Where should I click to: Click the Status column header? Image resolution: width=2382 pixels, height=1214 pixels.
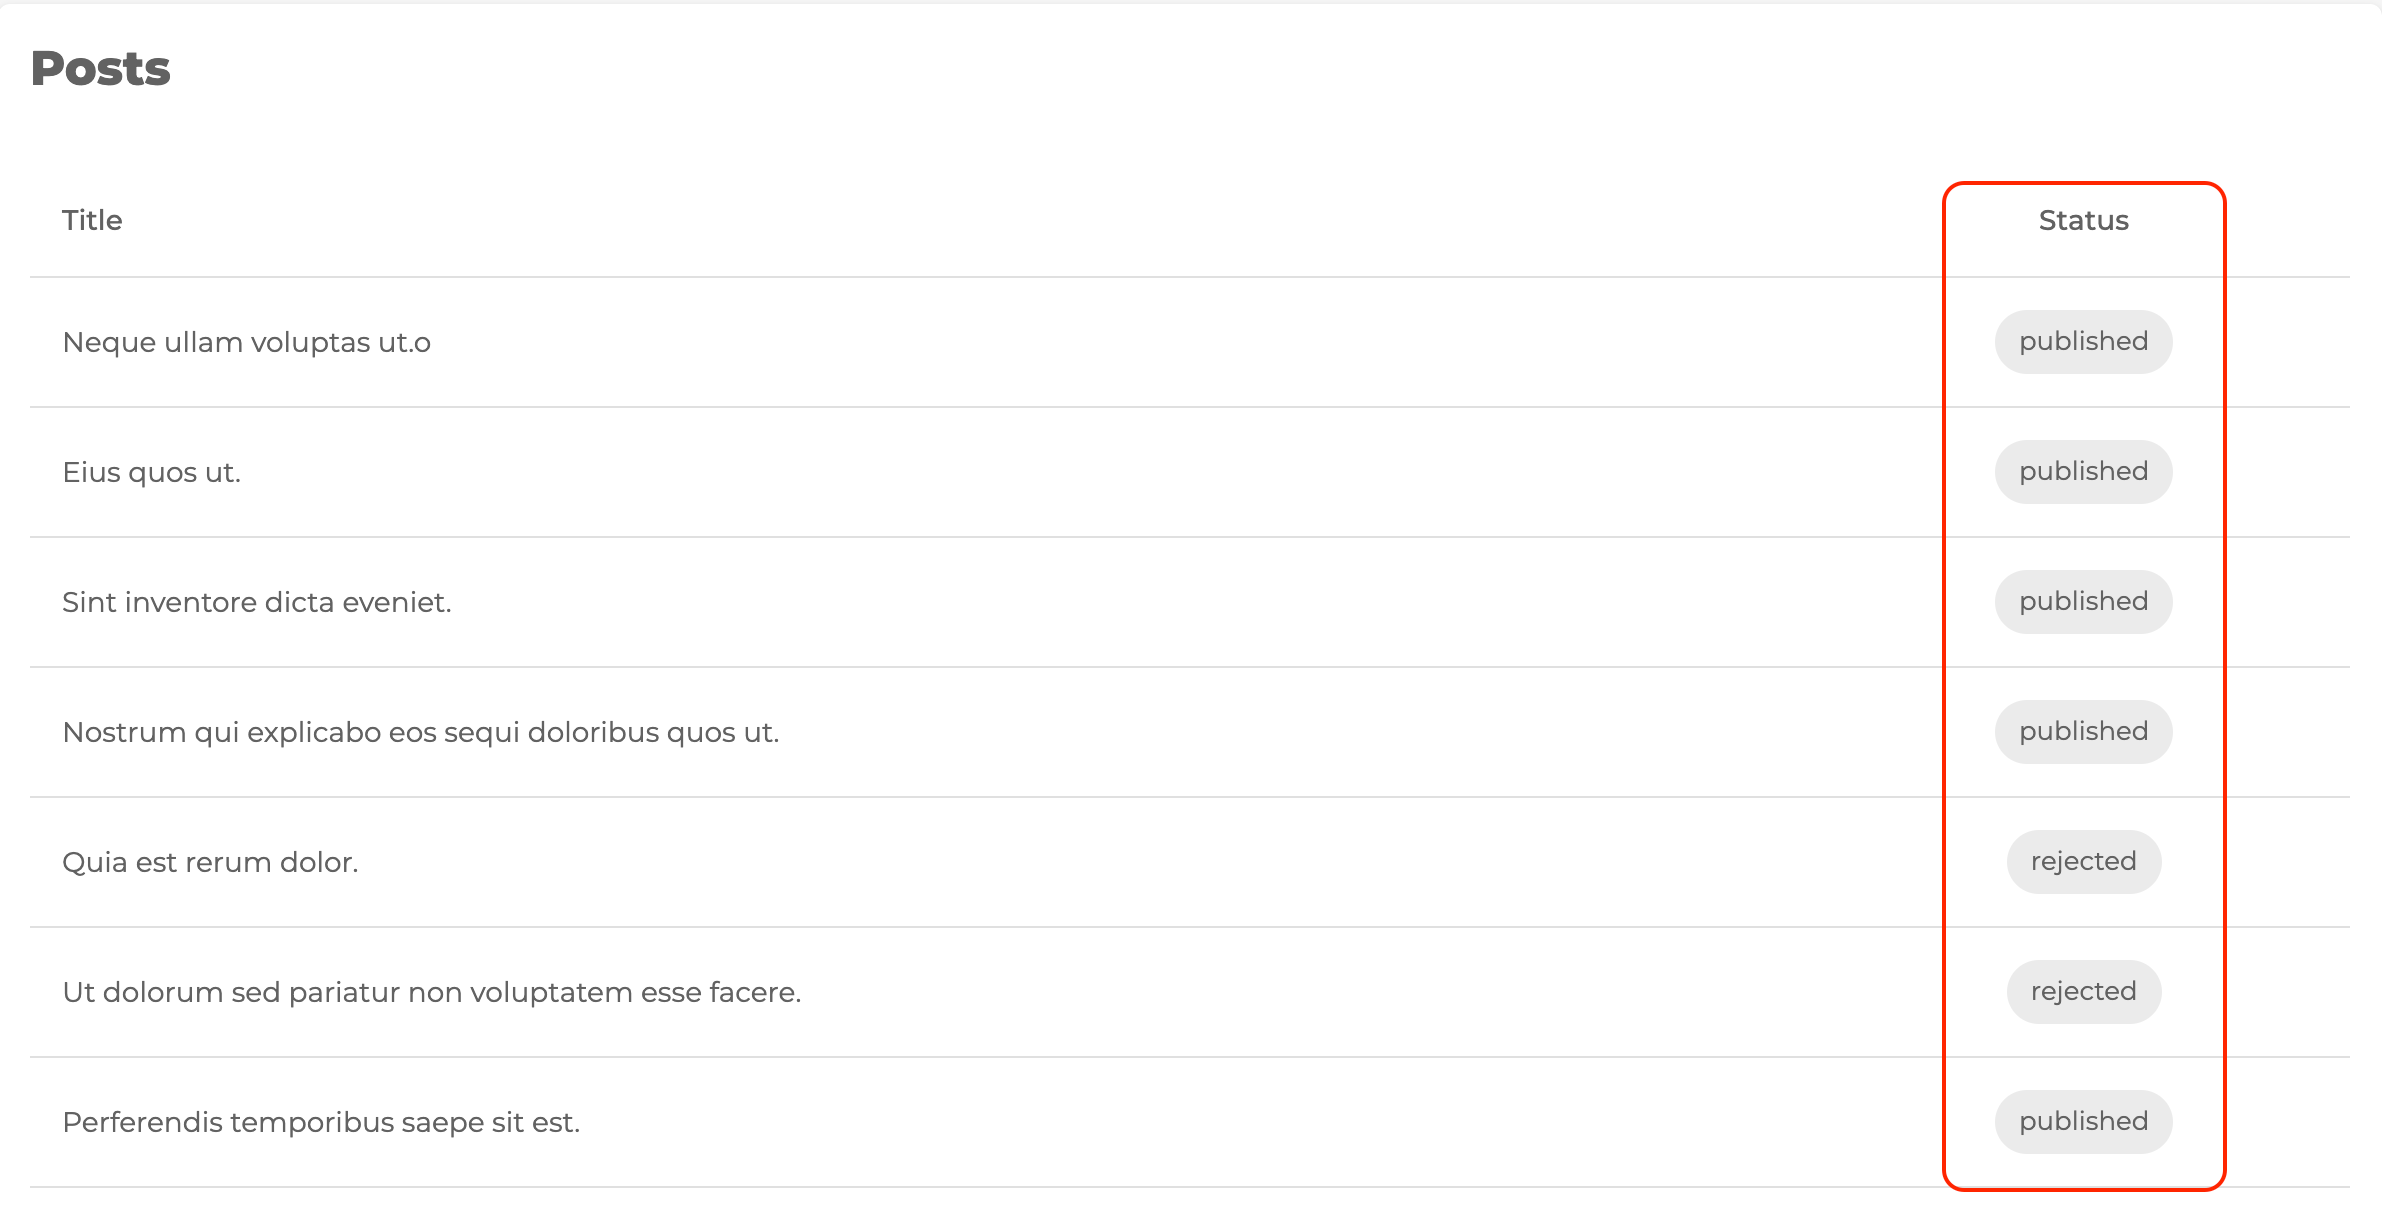[2083, 220]
